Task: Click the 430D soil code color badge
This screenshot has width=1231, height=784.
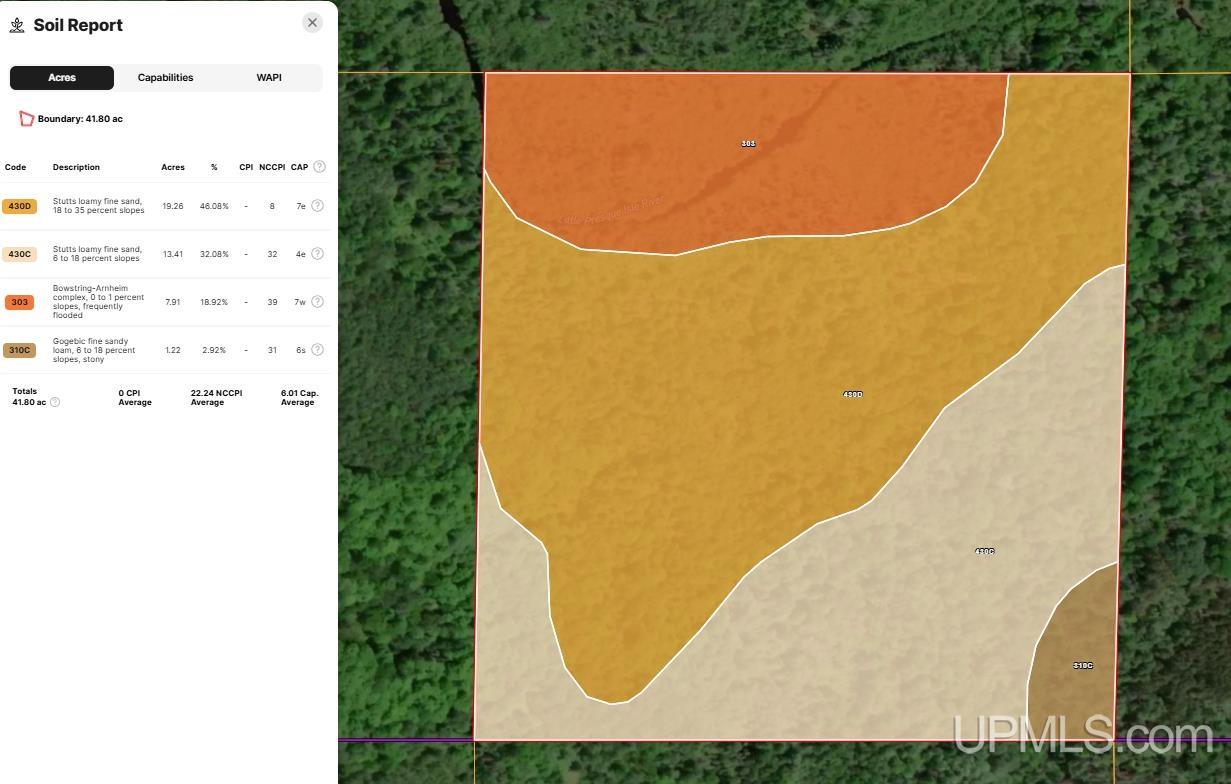Action: 19,206
